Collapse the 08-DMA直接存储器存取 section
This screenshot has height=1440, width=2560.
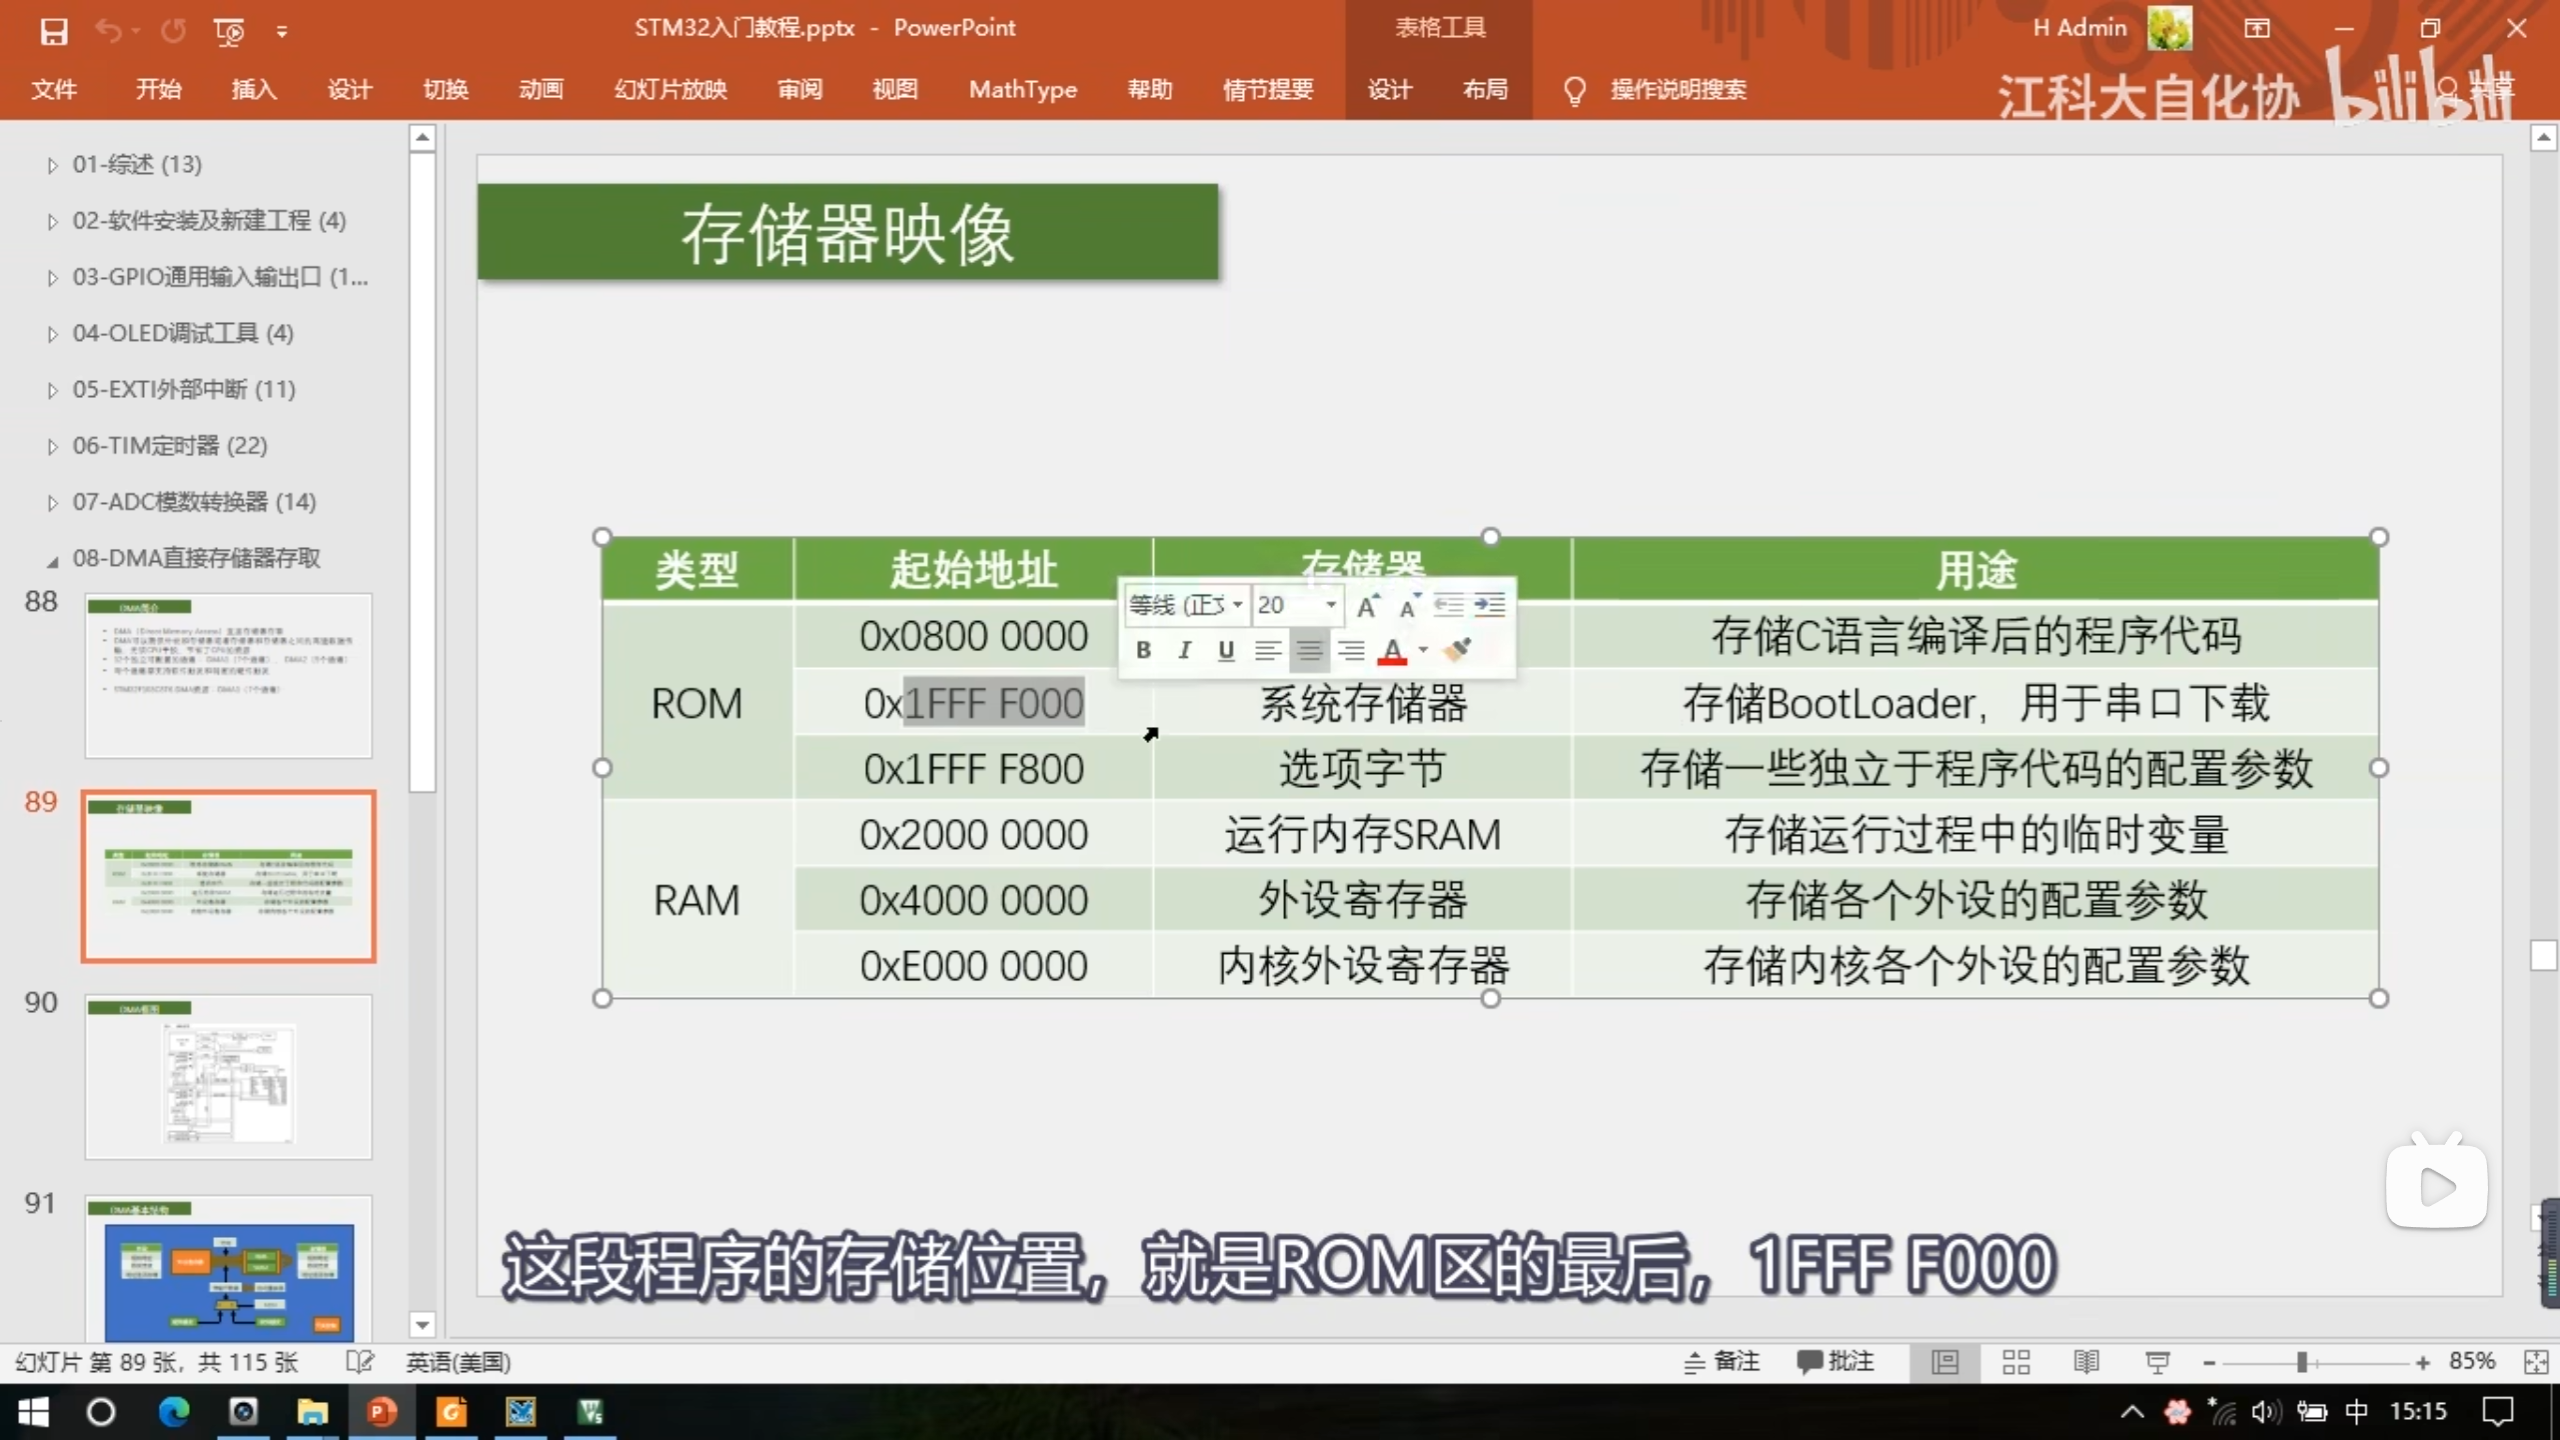pos(56,559)
